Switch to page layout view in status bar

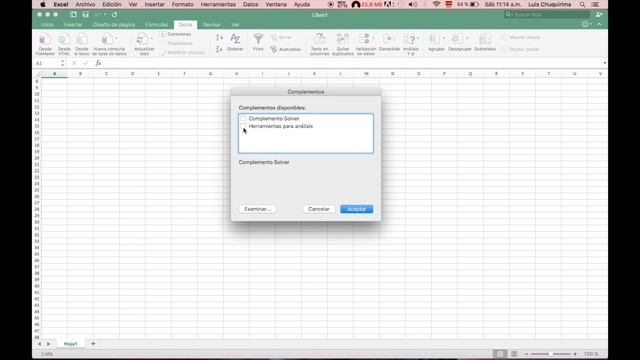pyautogui.click(x=514, y=354)
